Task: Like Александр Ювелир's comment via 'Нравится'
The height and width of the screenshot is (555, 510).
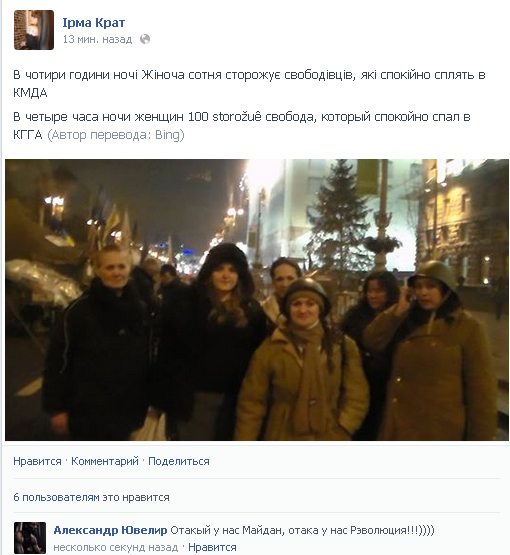Action: (x=212, y=547)
